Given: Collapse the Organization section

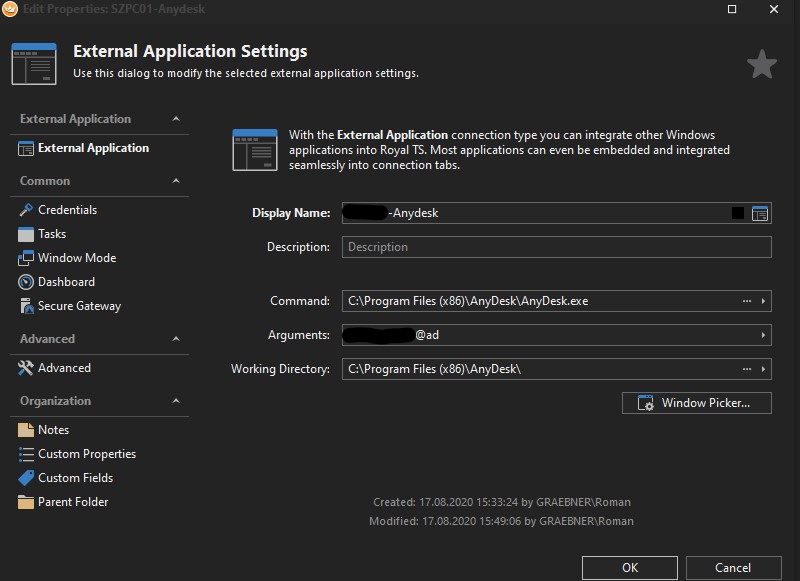Looking at the screenshot, I should 176,401.
